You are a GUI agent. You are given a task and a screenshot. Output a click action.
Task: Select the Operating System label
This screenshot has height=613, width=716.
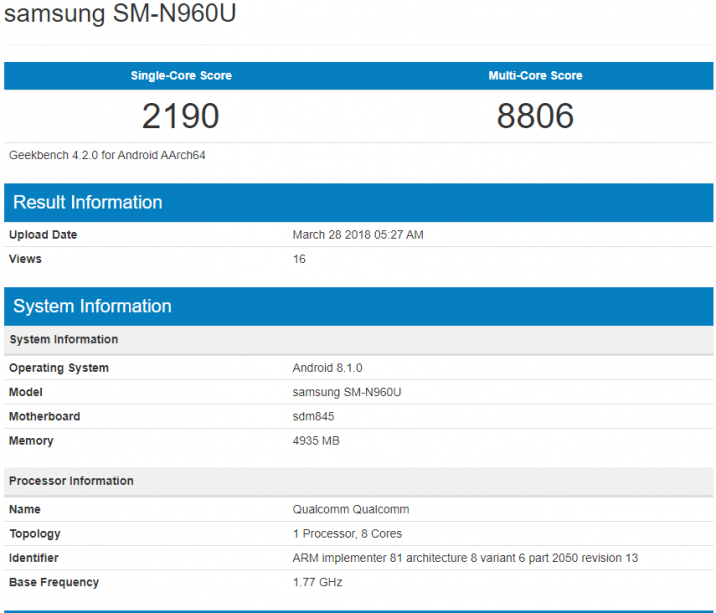pyautogui.click(x=59, y=368)
